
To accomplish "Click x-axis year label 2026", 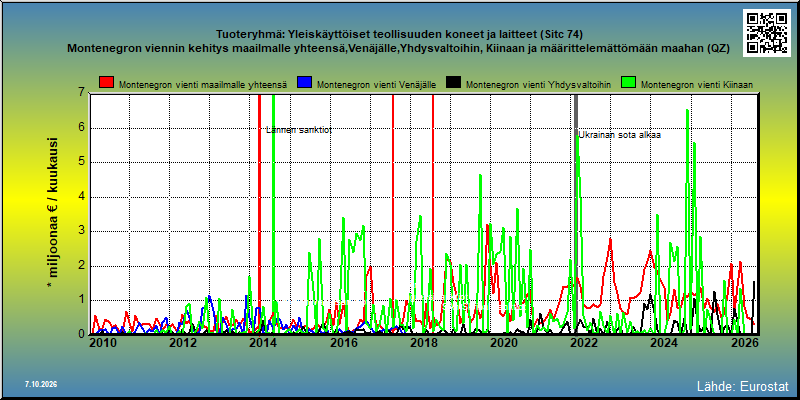I will [744, 343].
